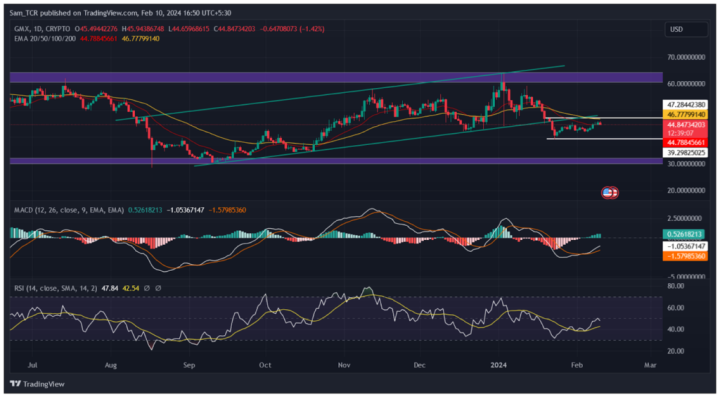Select the MACD indicator legend label
The image size is (720, 397).
pos(68,210)
